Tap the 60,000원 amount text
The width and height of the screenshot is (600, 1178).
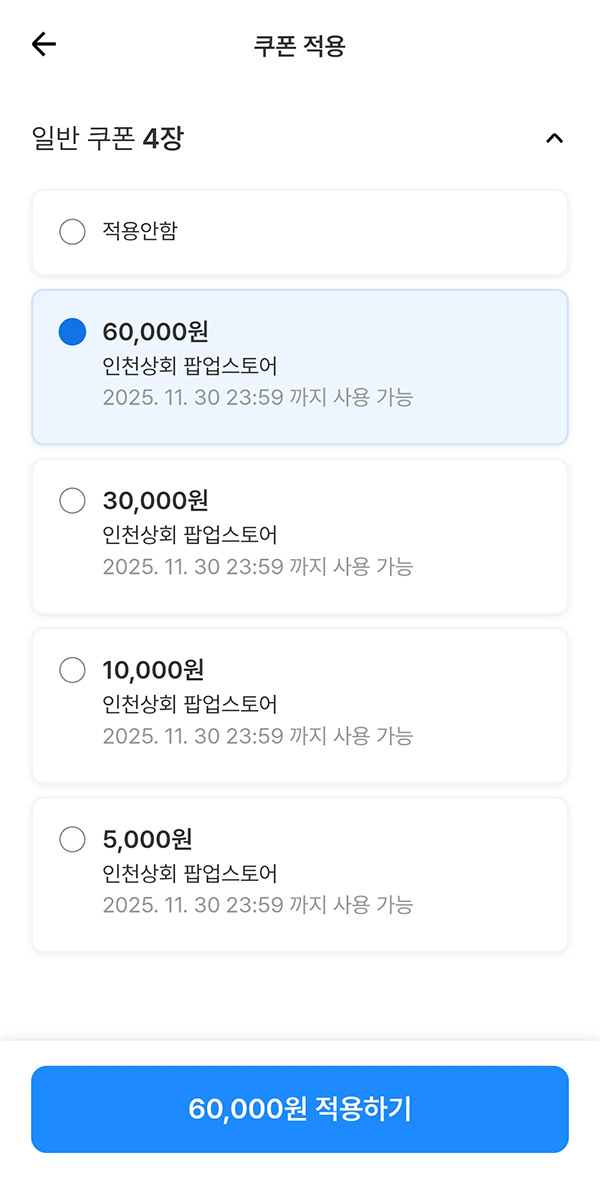click(155, 332)
